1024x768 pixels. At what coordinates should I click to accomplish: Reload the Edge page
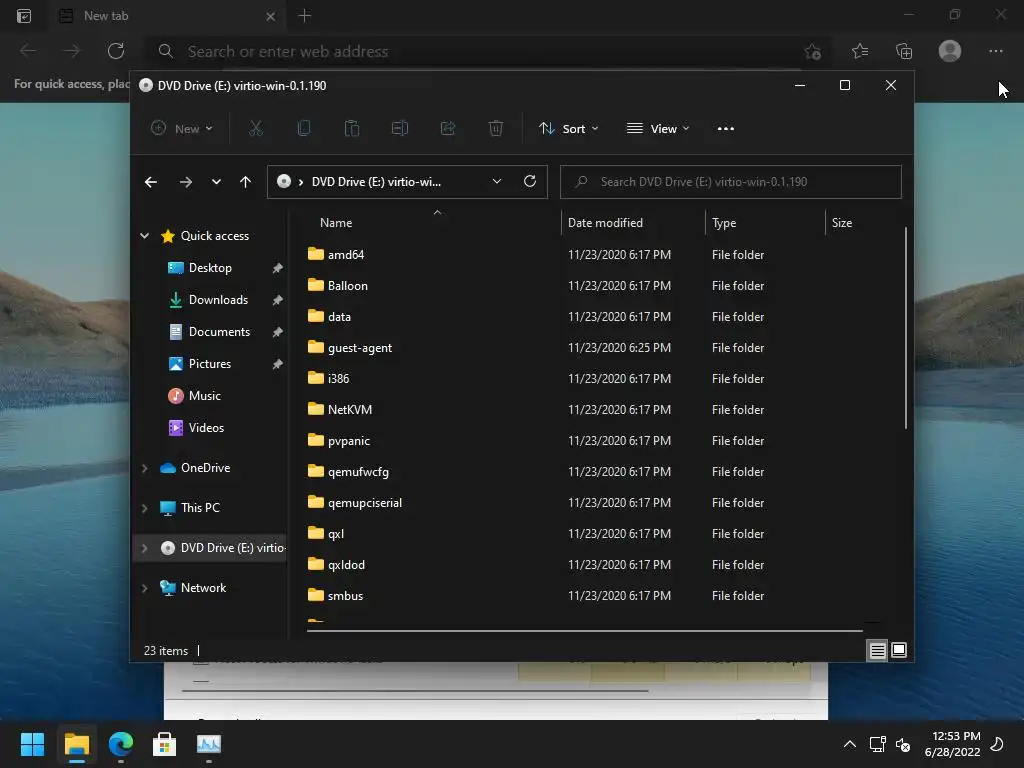click(116, 51)
